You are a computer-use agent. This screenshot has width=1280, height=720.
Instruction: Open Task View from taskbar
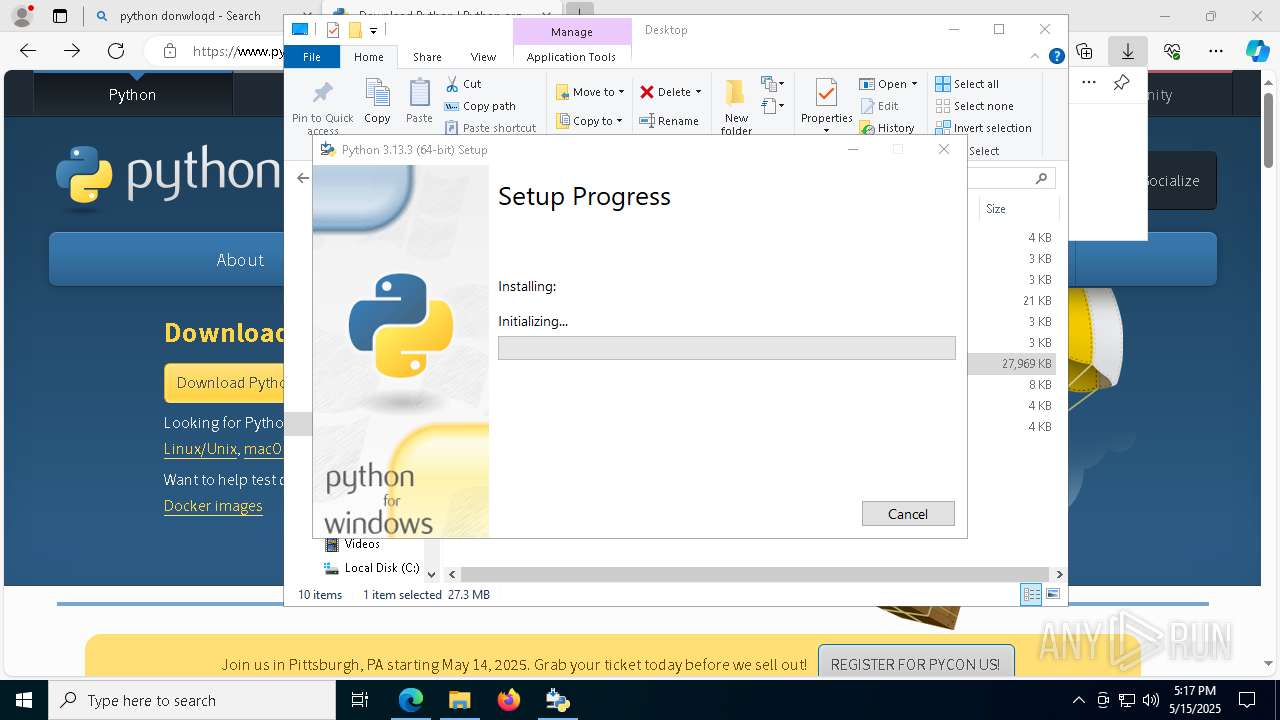(361, 700)
